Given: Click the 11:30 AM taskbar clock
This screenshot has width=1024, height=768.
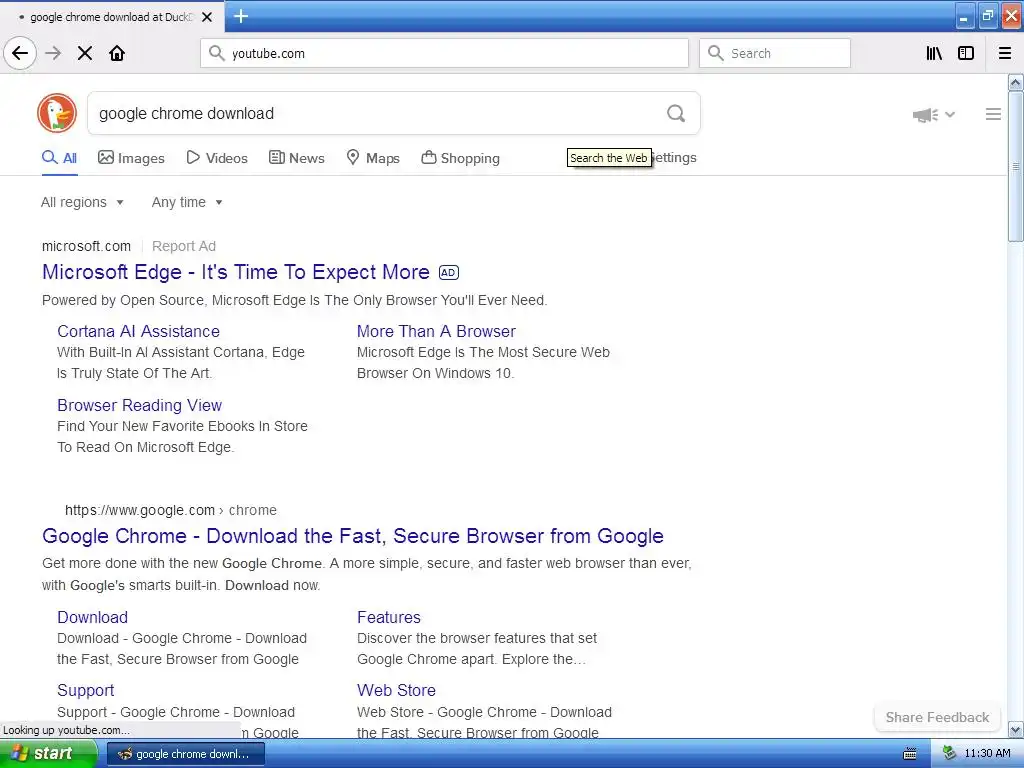Looking at the screenshot, I should [x=987, y=754].
